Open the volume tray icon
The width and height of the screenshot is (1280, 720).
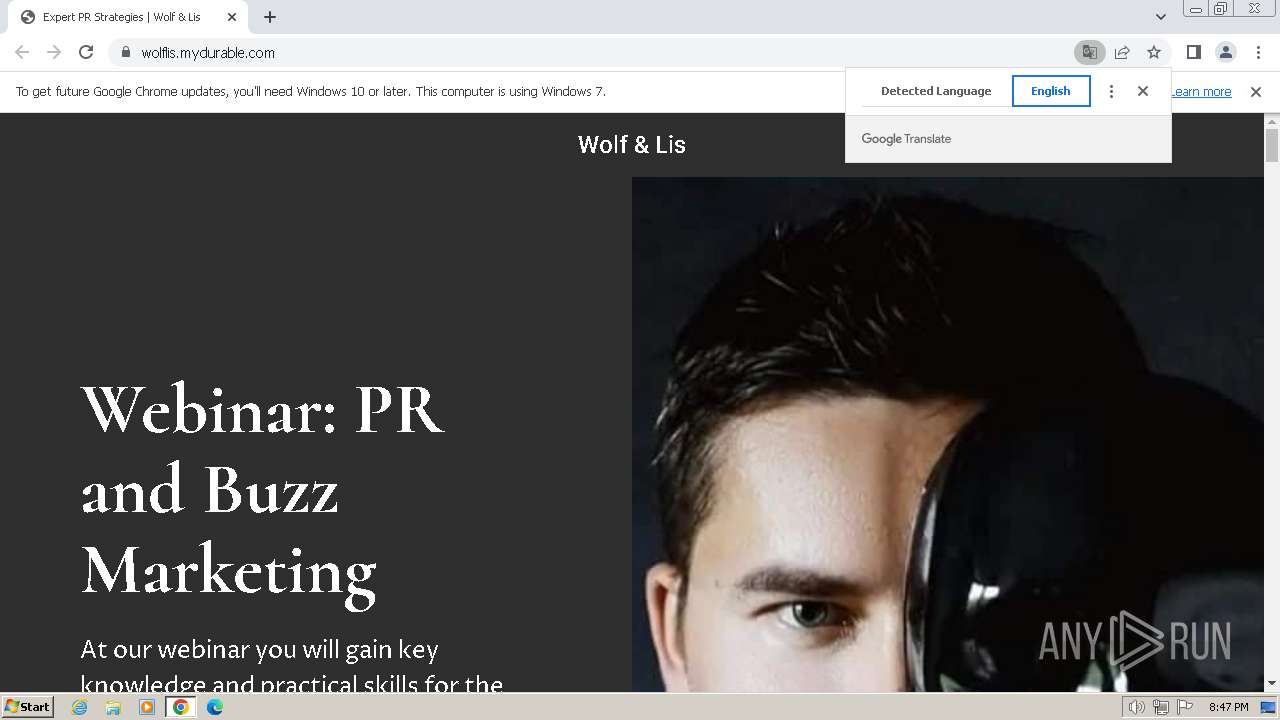pyautogui.click(x=1137, y=707)
